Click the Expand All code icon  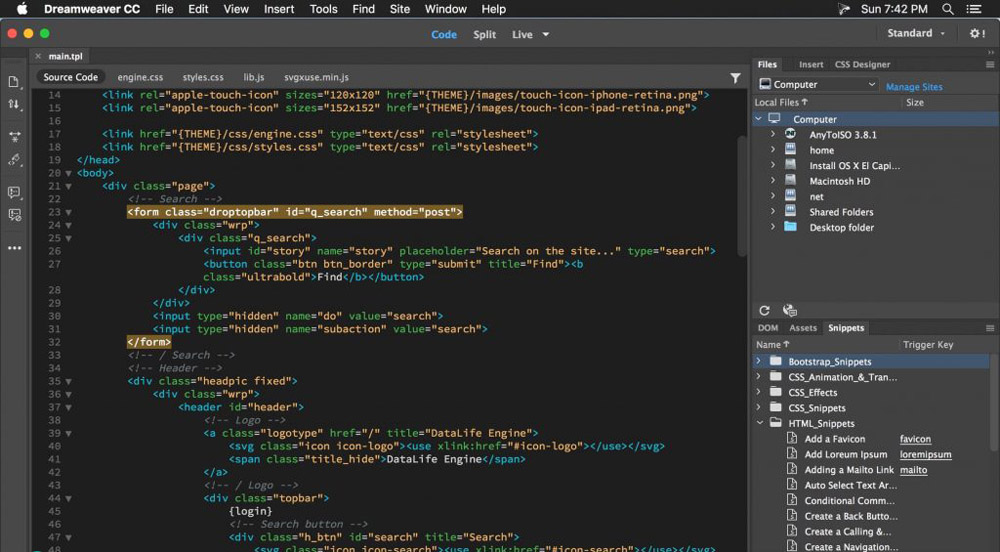(14, 136)
